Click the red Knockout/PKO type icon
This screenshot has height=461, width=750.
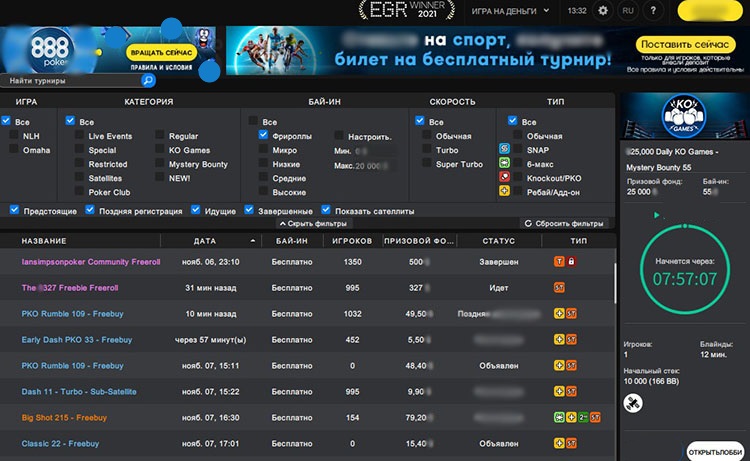pos(504,177)
